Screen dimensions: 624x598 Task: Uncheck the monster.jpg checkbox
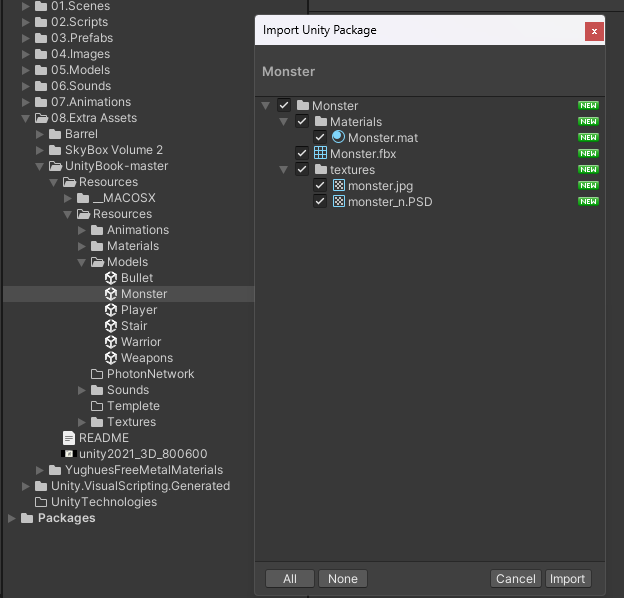point(320,185)
